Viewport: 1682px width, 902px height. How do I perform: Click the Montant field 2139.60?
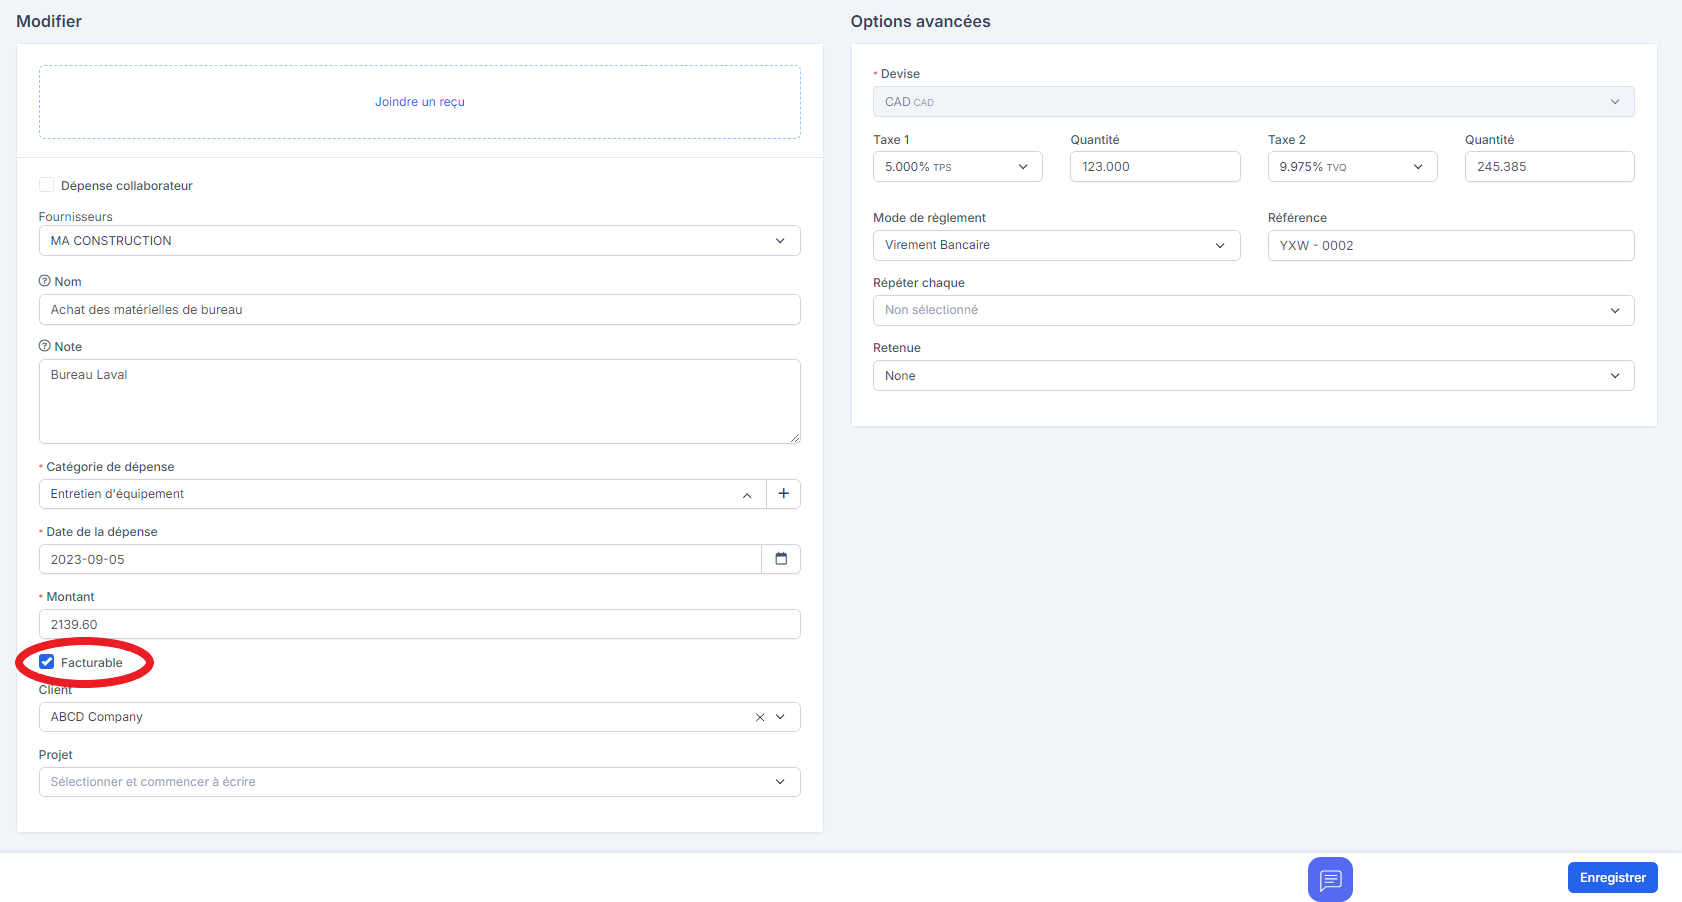click(420, 624)
